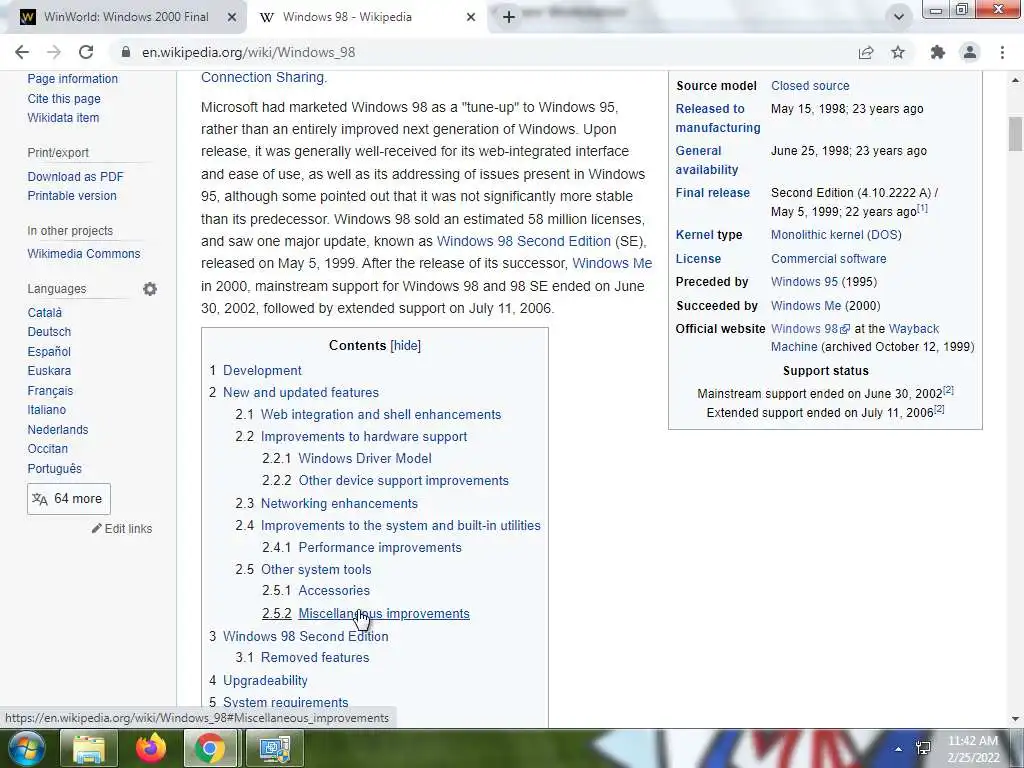Screen dimensions: 1024x768
Task: Switch language to Français
Action: click(x=50, y=391)
